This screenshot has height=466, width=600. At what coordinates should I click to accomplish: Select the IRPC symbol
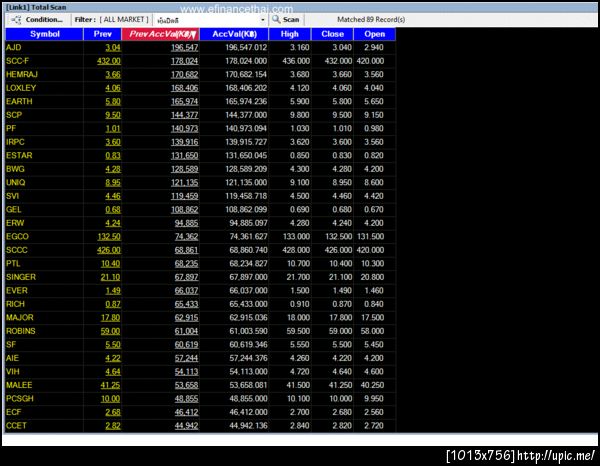point(15,142)
